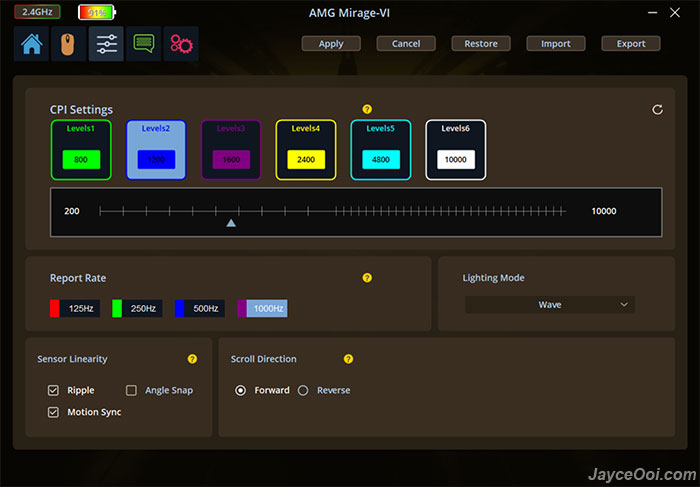The height and width of the screenshot is (487, 700).
Task: Click the white 10000 CPI value
Action: [456, 159]
